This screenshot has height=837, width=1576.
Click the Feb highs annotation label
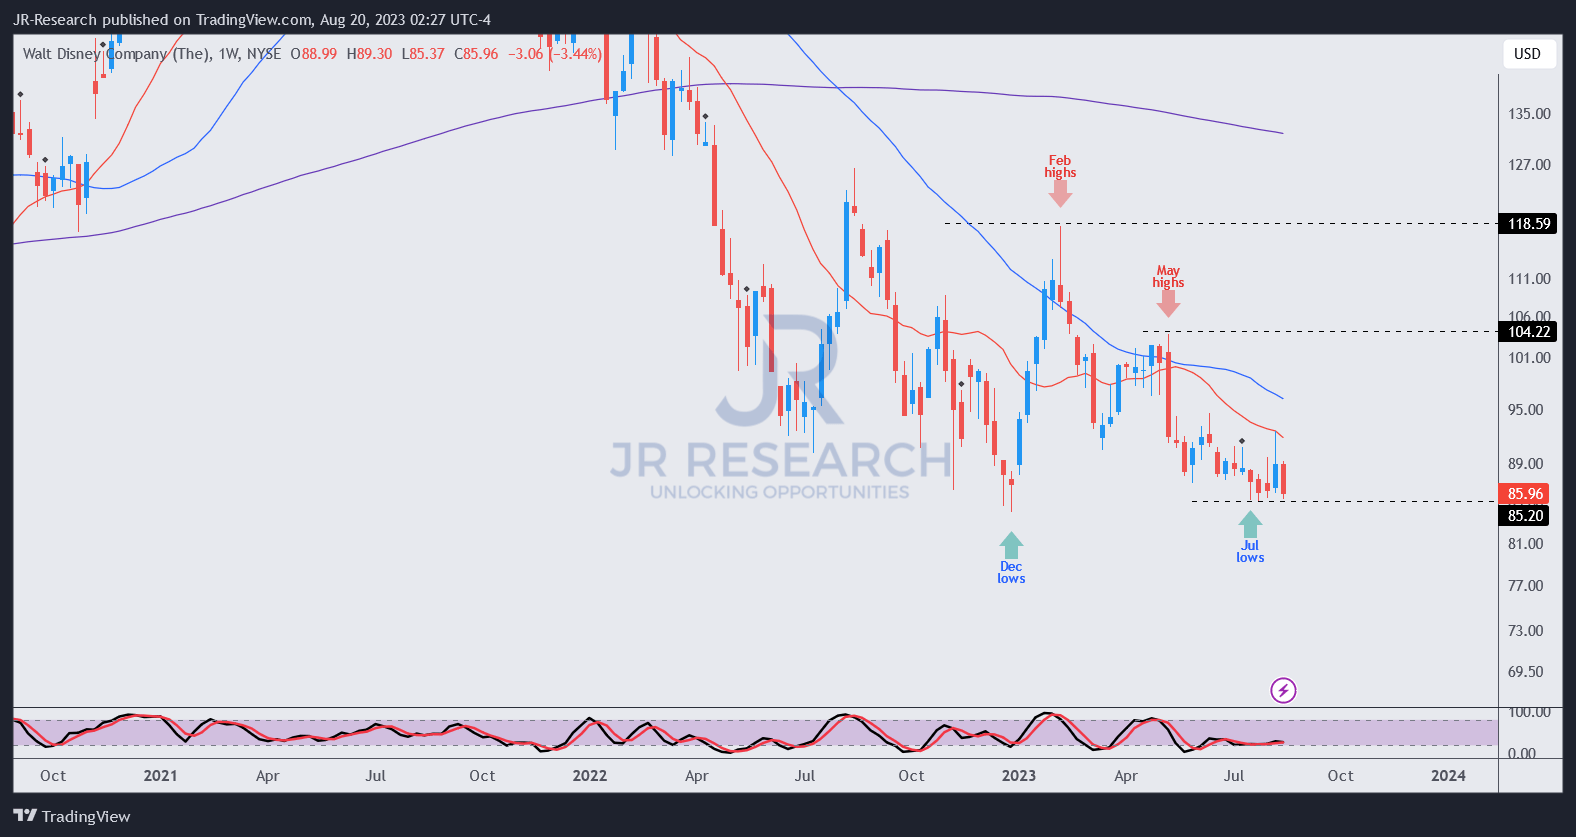tap(1060, 167)
